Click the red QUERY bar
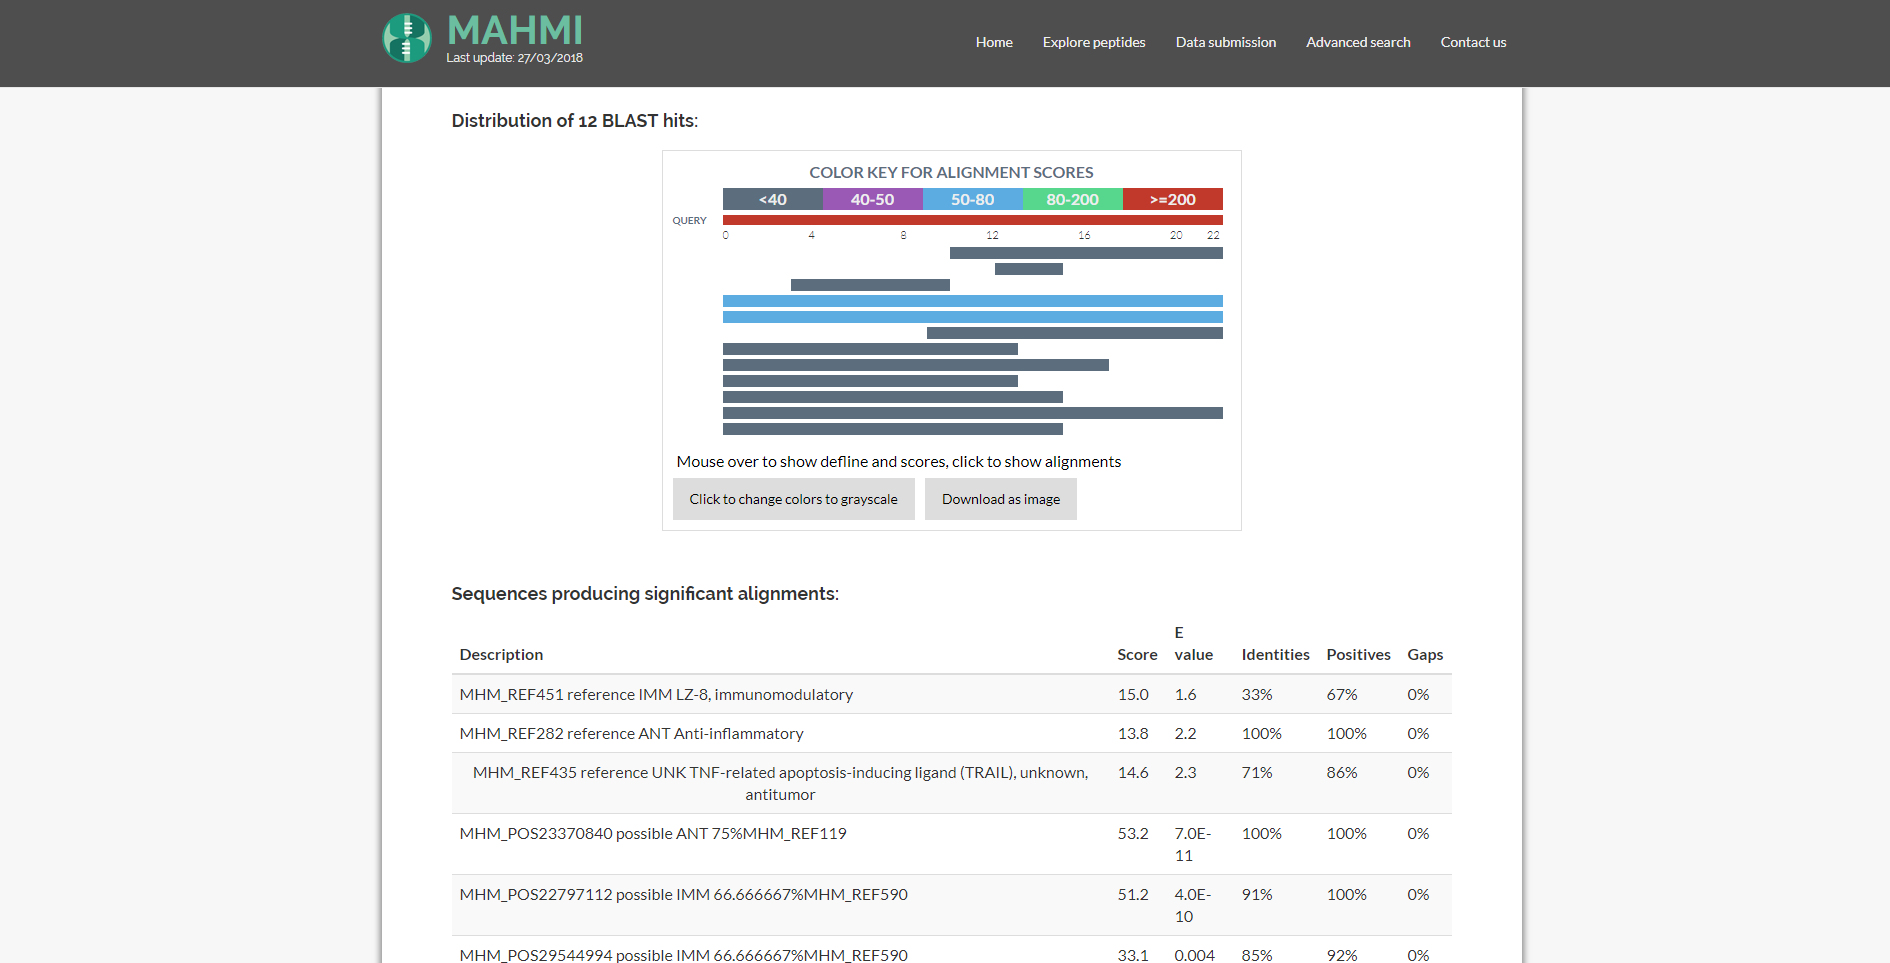The width and height of the screenshot is (1890, 963). (972, 220)
